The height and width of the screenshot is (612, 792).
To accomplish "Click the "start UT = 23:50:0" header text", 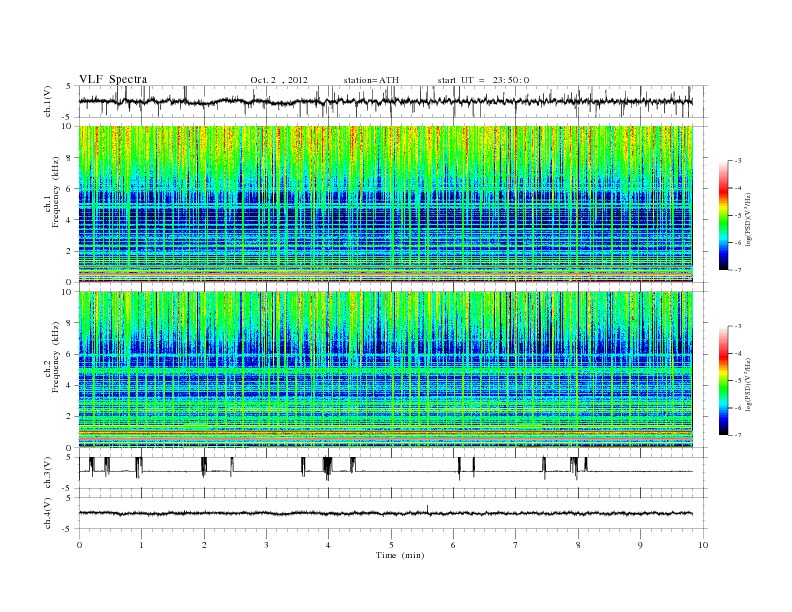I will [483, 80].
